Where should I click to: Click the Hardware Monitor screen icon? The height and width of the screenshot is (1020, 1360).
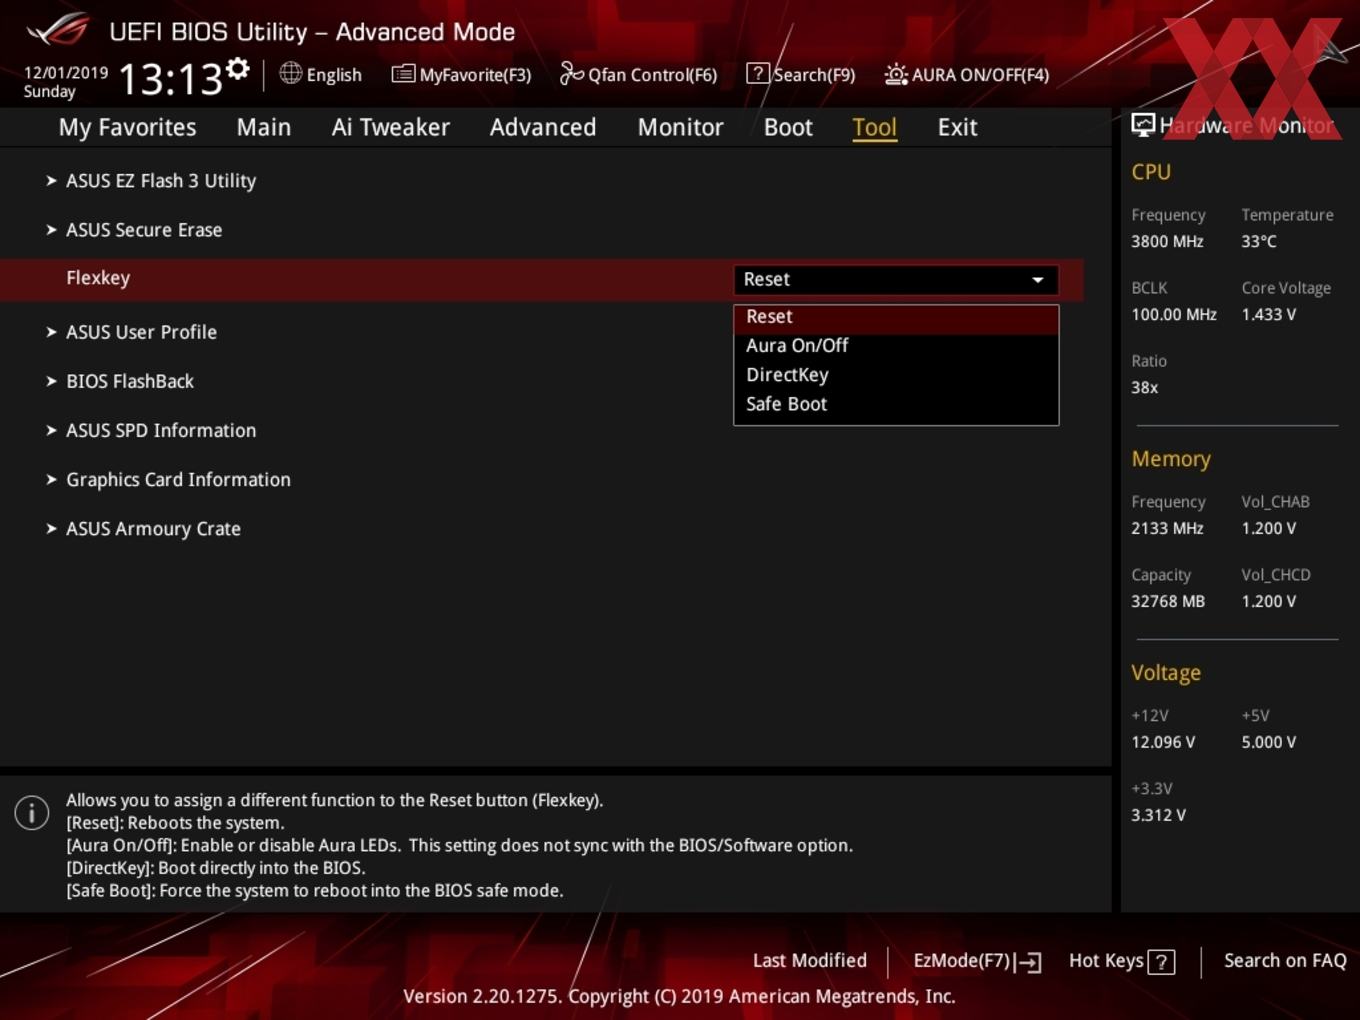[x=1143, y=124]
